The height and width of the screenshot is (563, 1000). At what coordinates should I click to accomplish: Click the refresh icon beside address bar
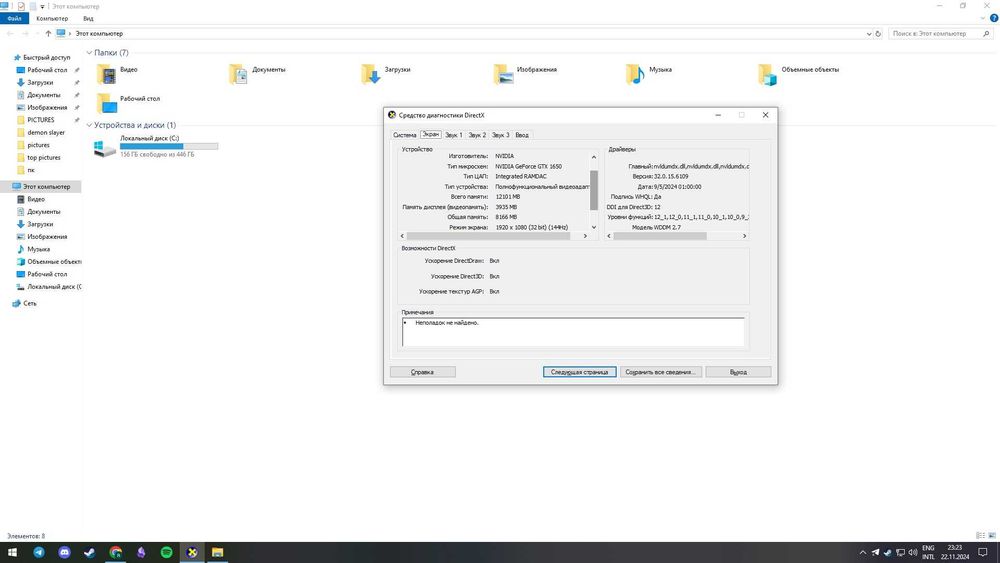[x=878, y=34]
